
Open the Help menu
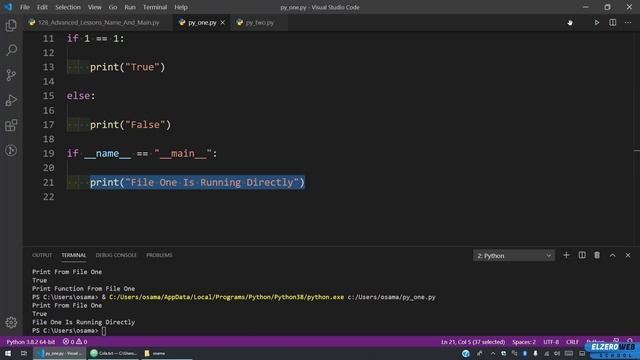[x=181, y=7]
